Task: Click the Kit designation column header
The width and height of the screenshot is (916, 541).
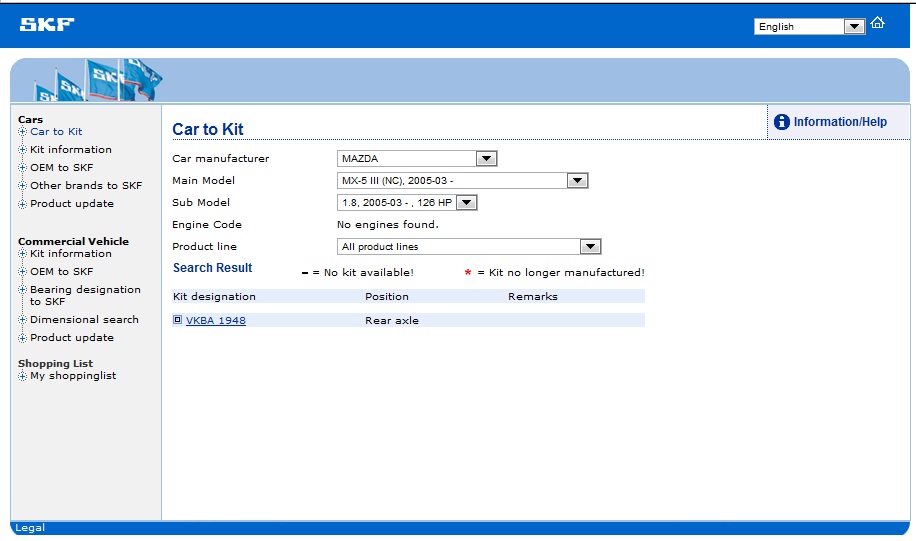Action: (214, 296)
